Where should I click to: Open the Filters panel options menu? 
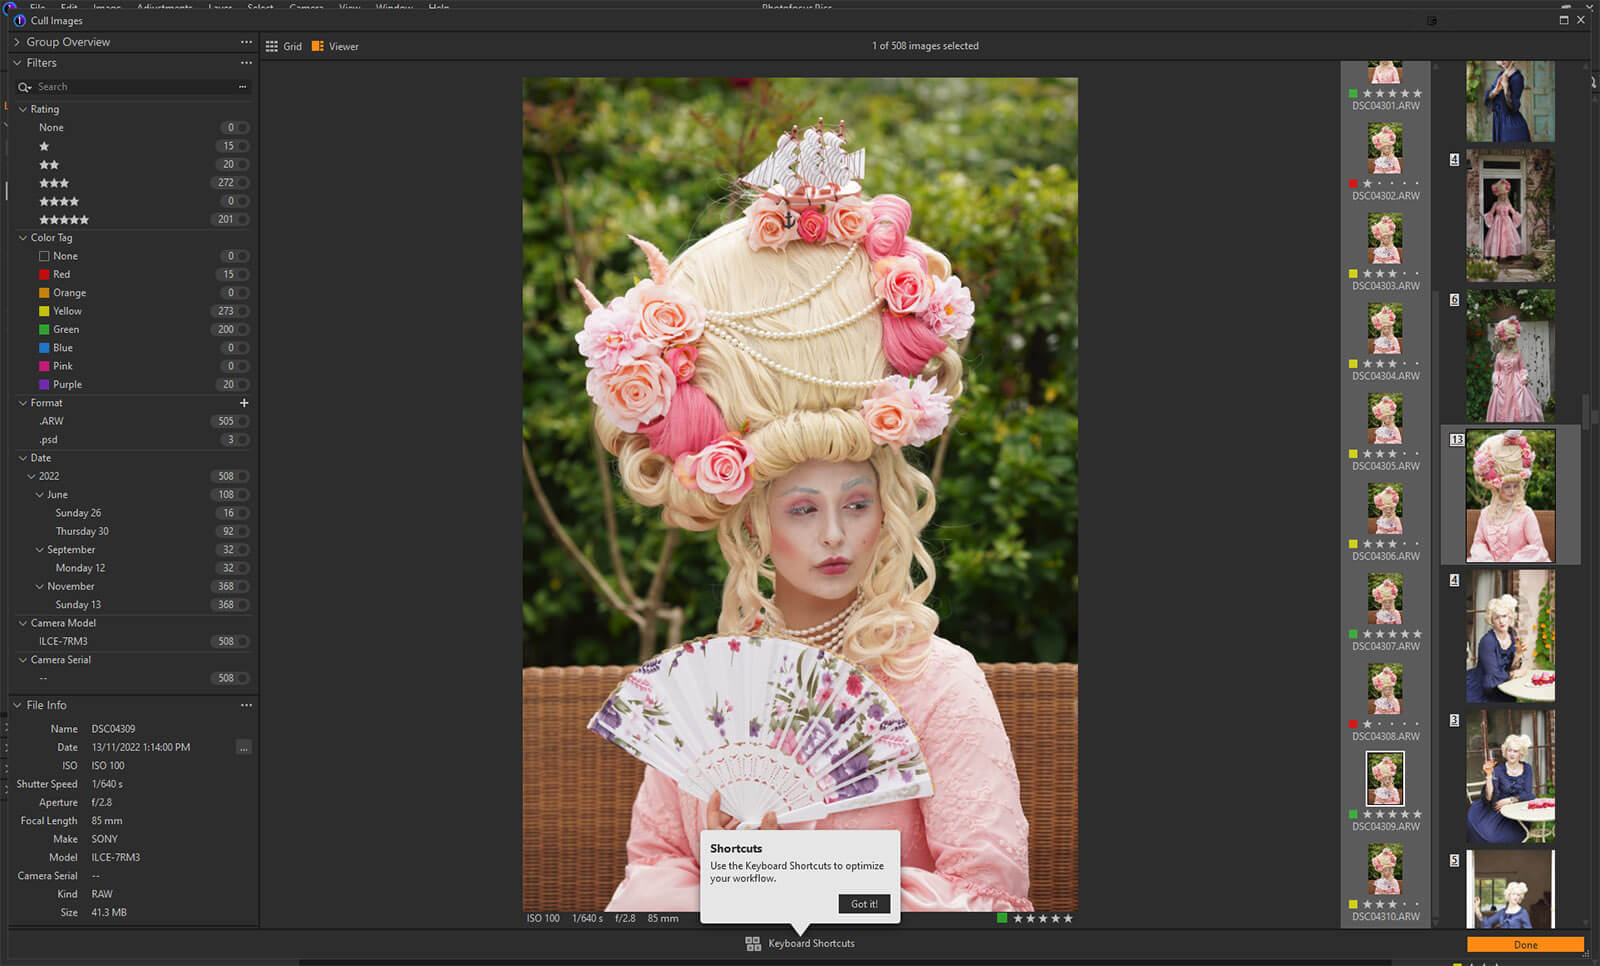246,63
